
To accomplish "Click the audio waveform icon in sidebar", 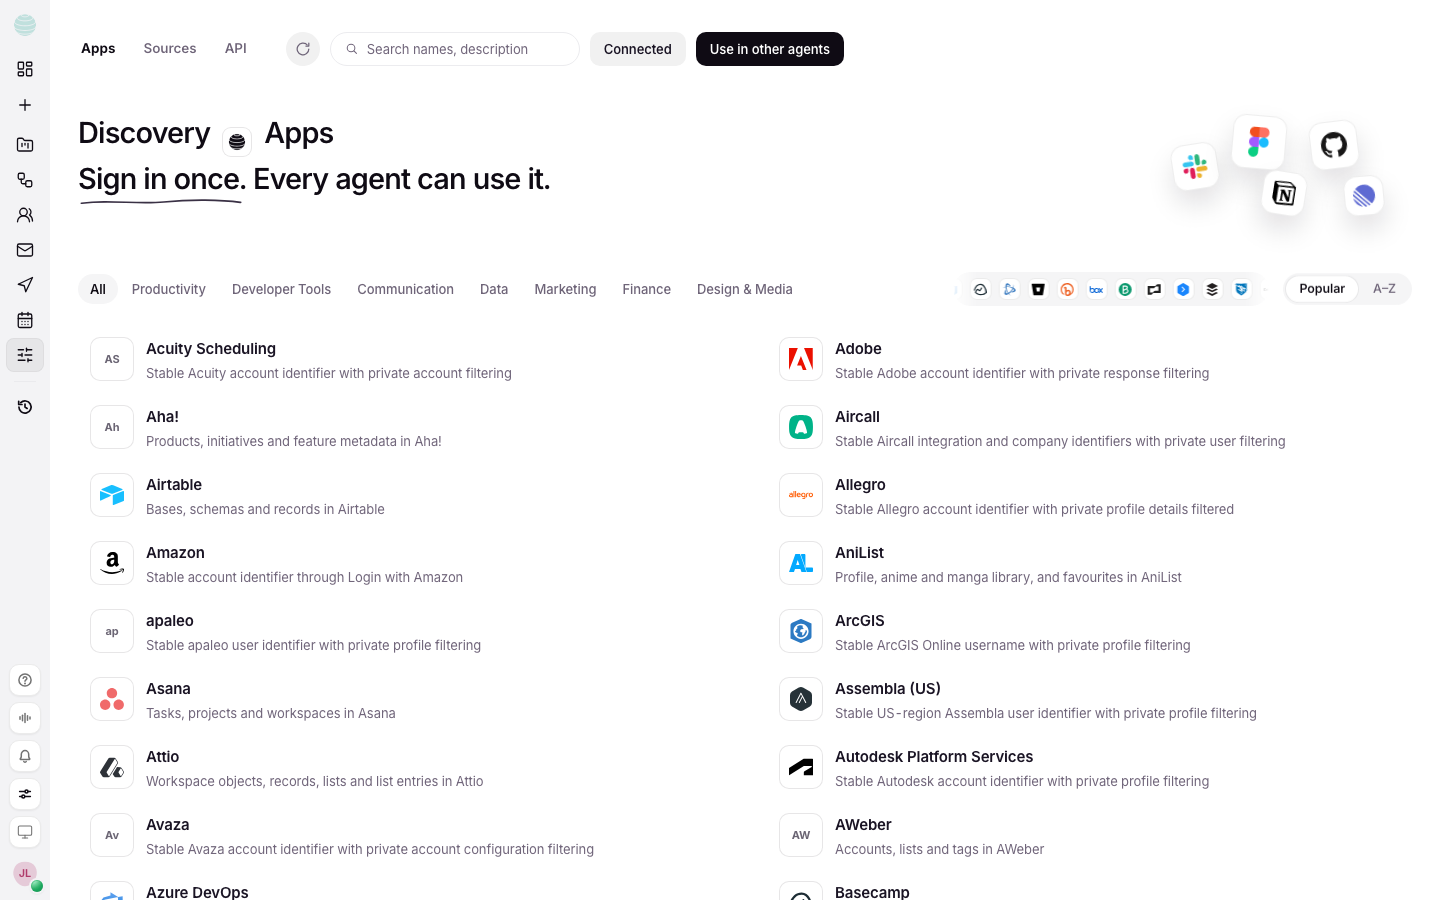I will pos(25,718).
